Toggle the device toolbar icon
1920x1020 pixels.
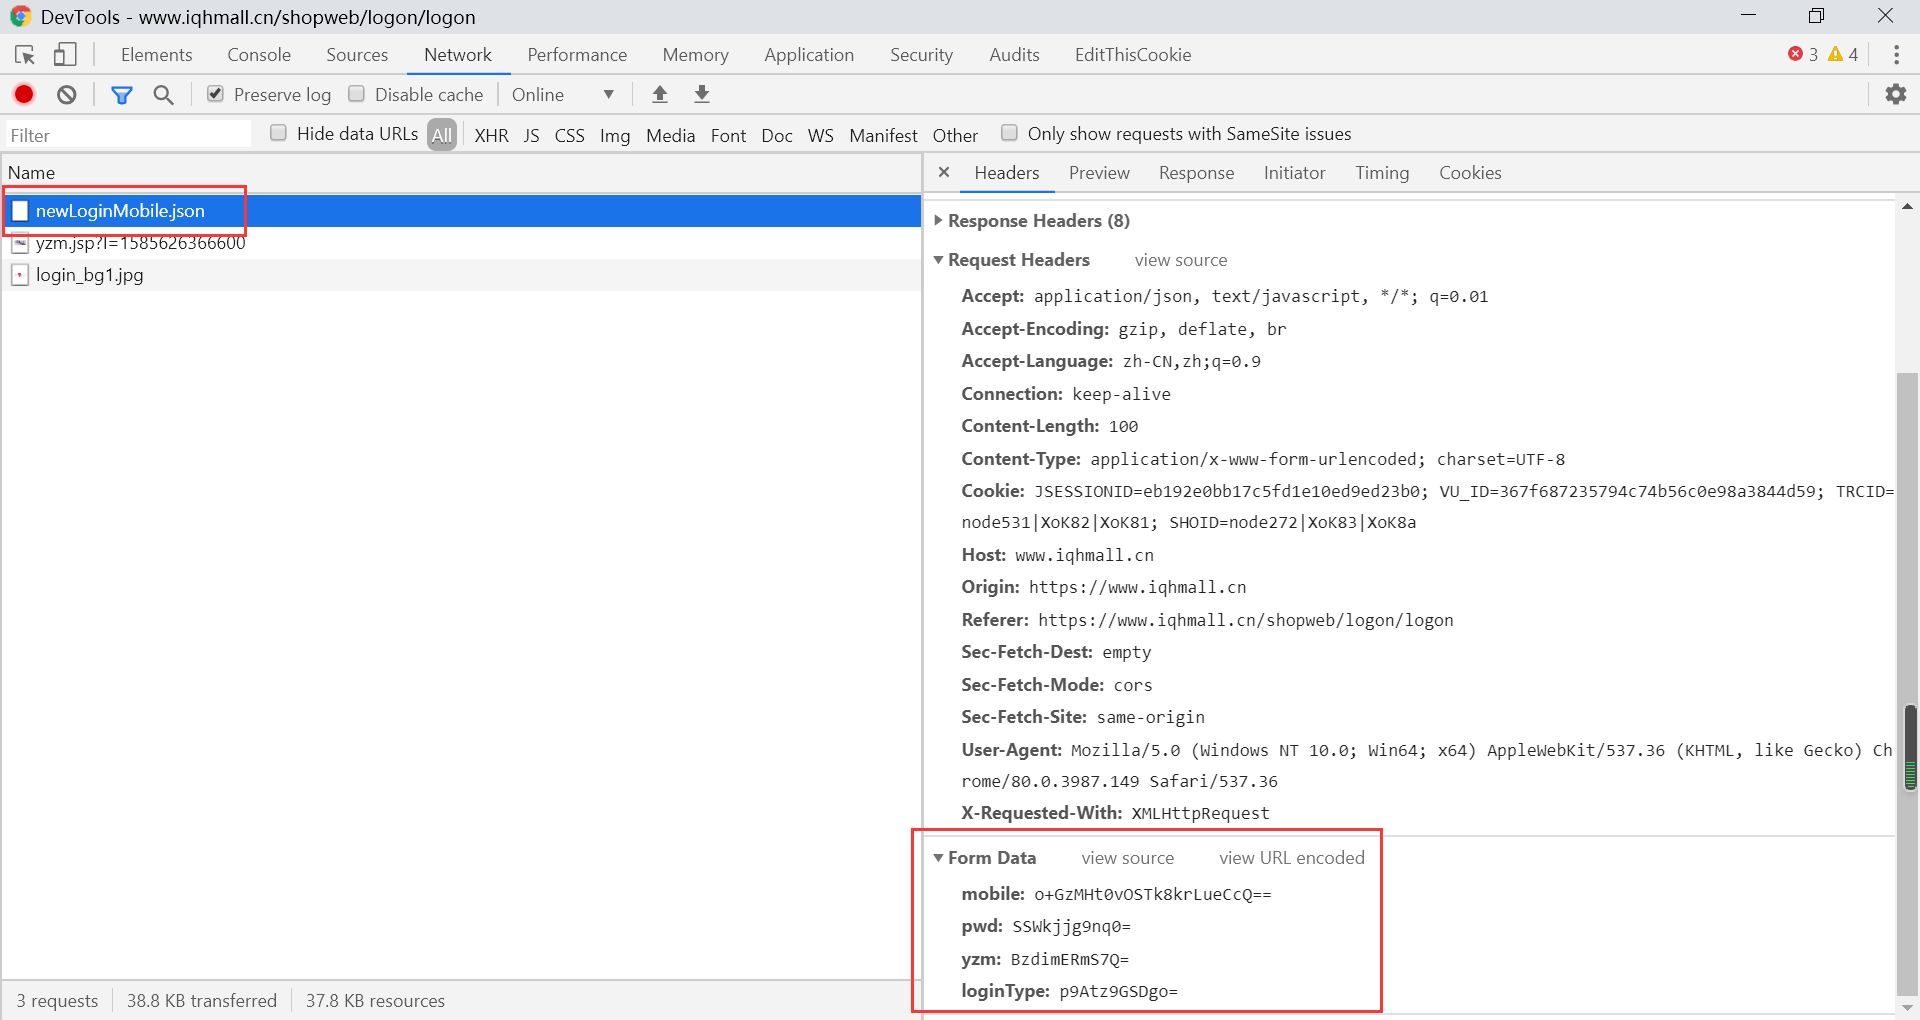pos(65,54)
